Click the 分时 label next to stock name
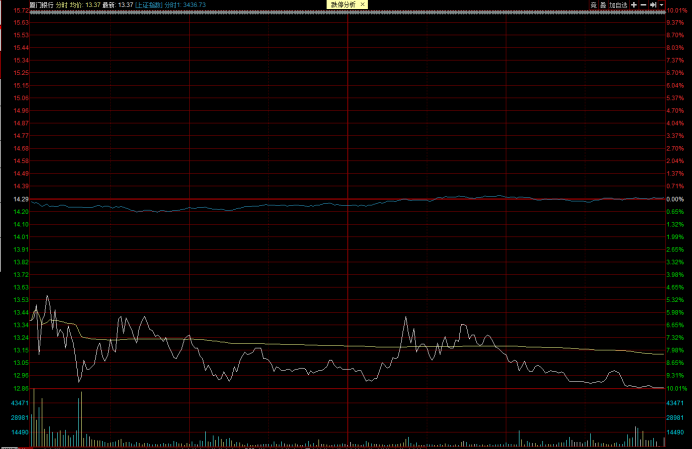 (x=61, y=5)
